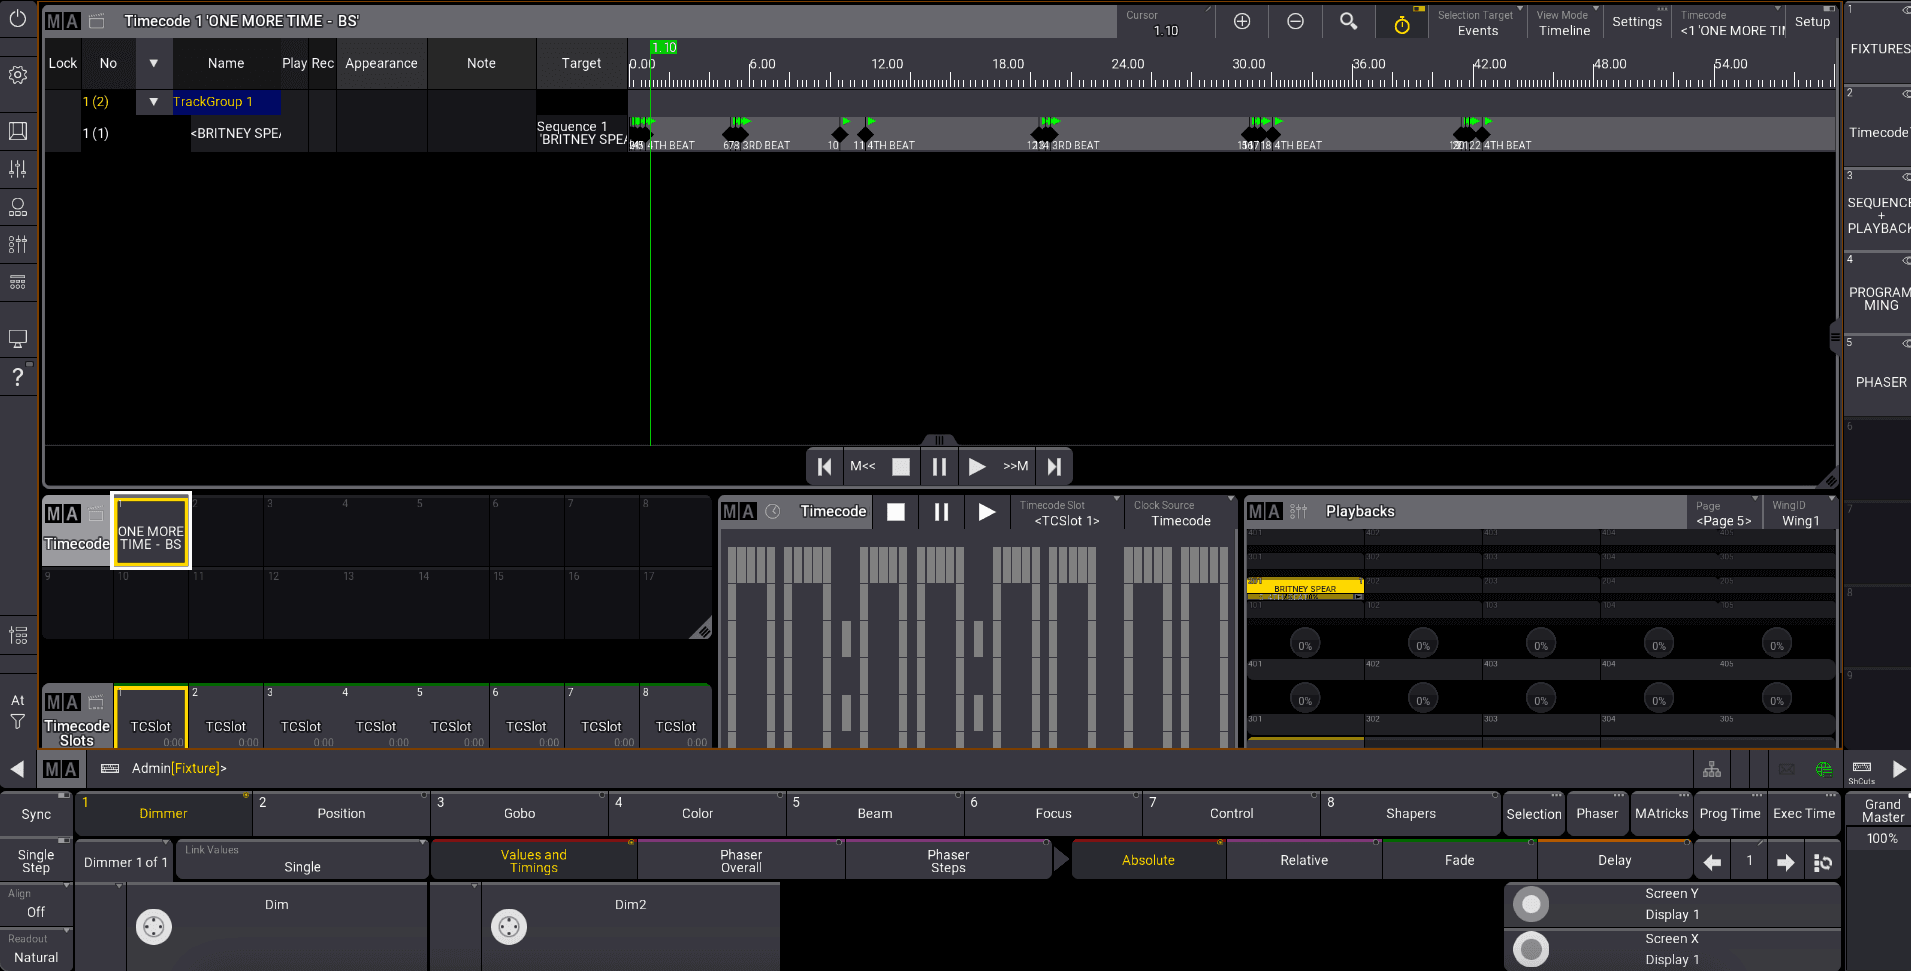The image size is (1911, 971).
Task: Jump to timeline start with skip-back button
Action: tap(824, 466)
